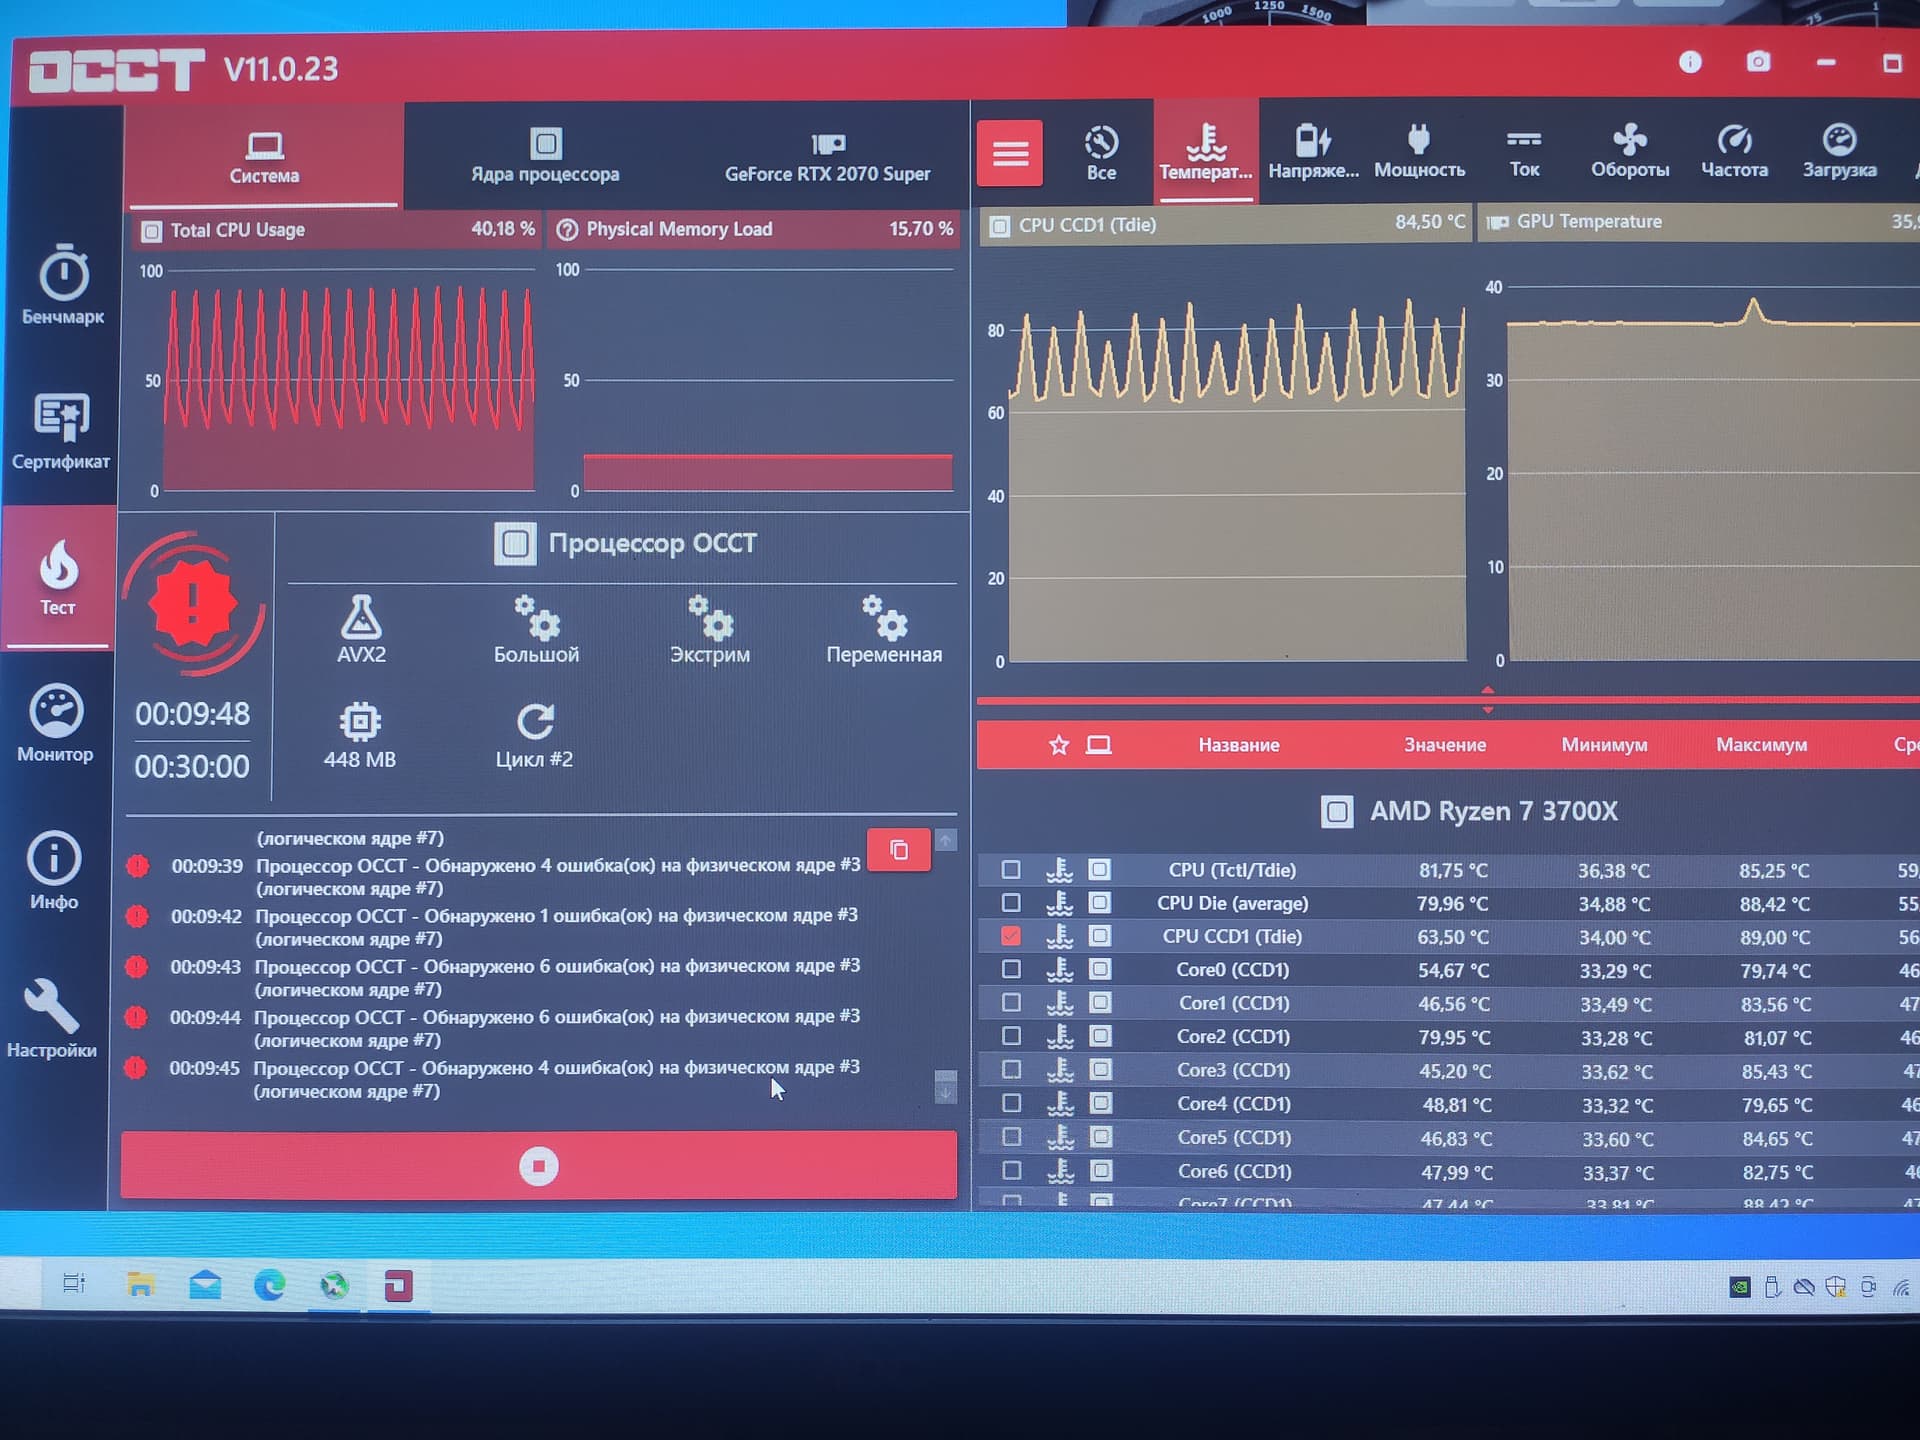Click the Экстрим mode option
Screen dimensions: 1920x1440
coord(710,630)
